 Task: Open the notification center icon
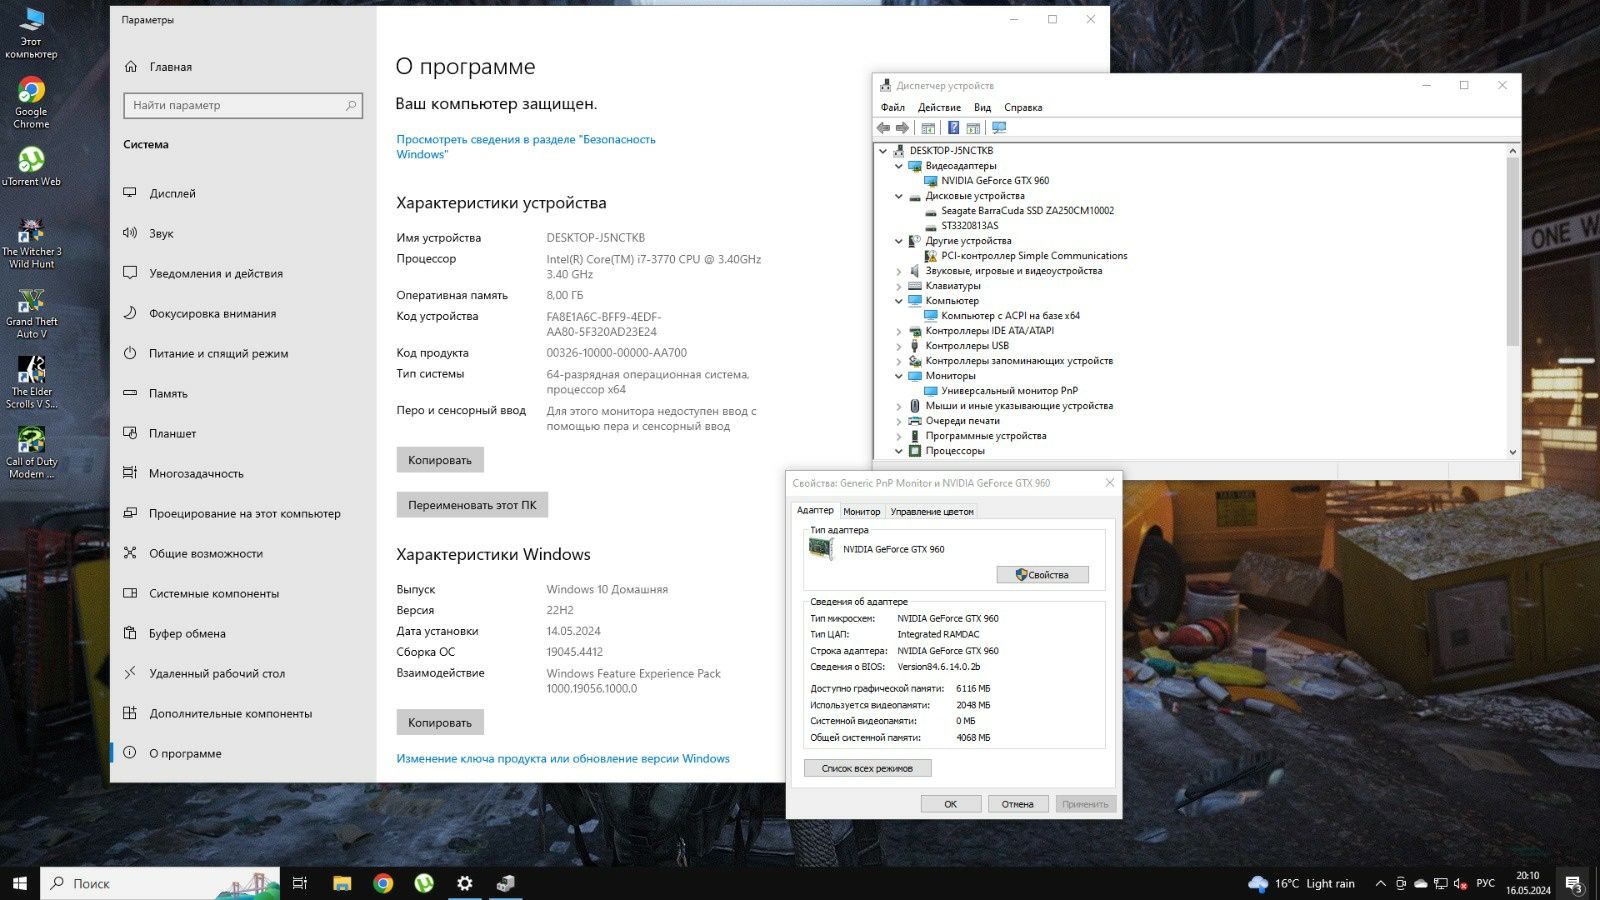point(1574,884)
